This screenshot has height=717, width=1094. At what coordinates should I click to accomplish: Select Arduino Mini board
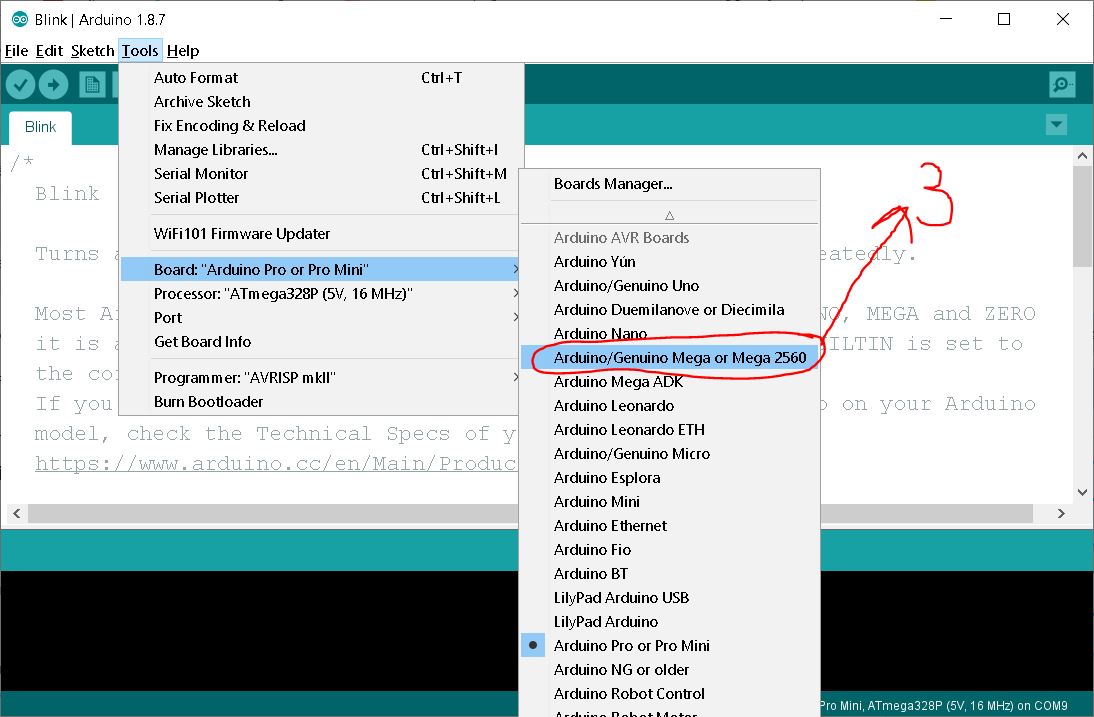tap(670, 501)
